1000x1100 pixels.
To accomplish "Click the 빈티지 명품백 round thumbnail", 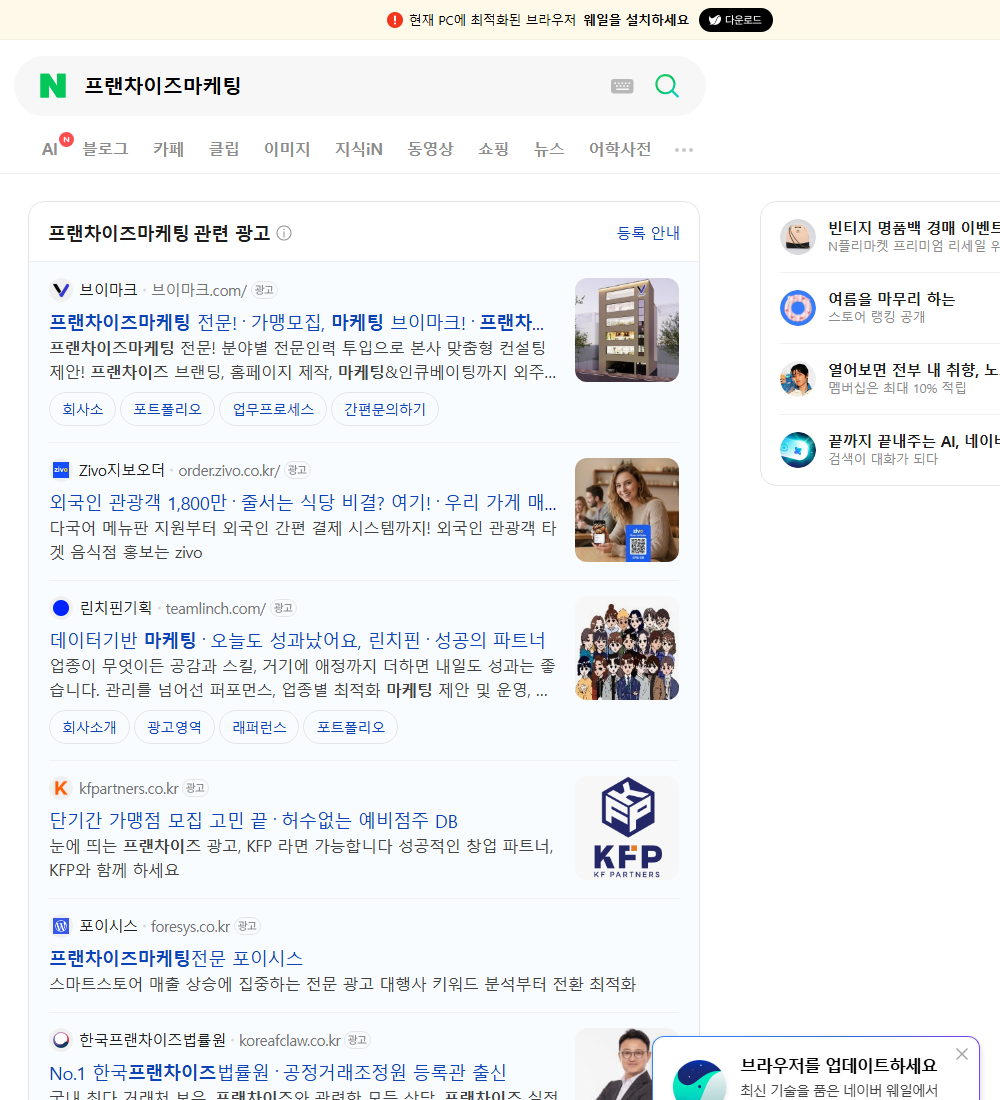I will (798, 236).
